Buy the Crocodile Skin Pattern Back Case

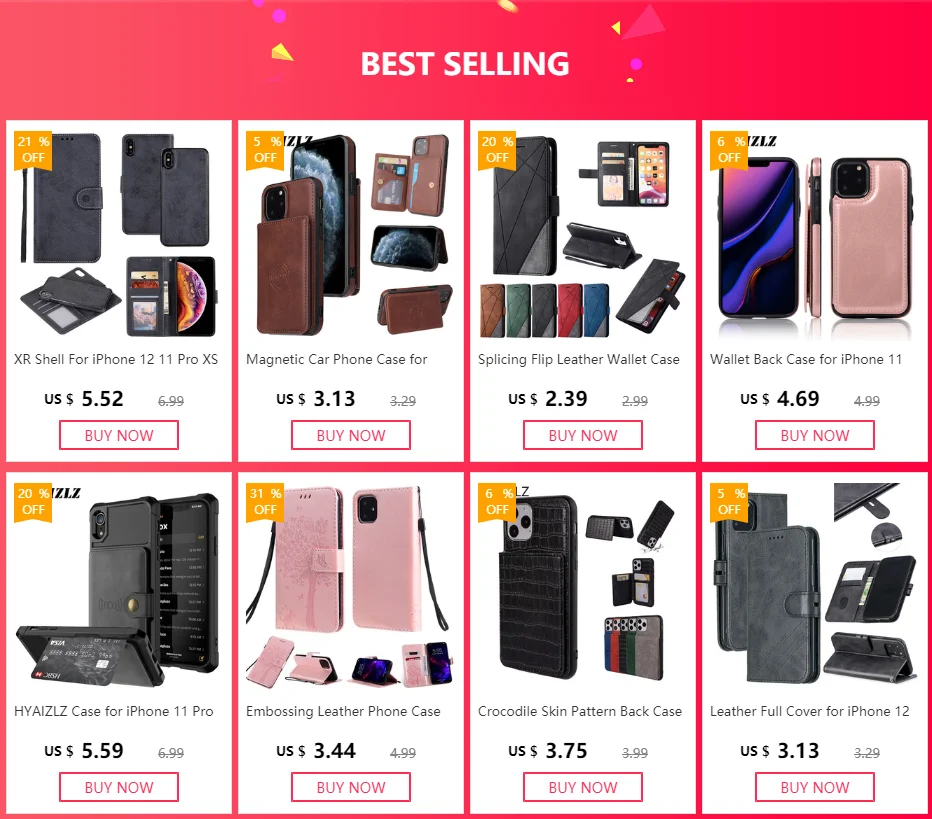[x=582, y=787]
